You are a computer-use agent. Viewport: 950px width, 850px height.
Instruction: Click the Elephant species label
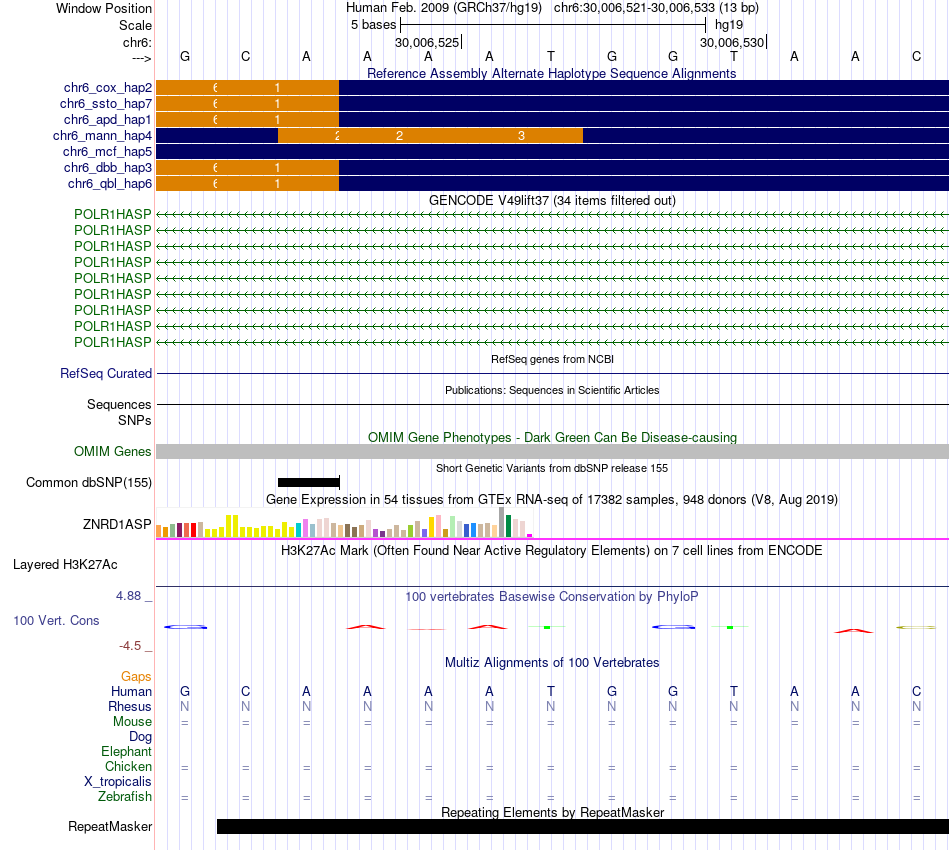tap(126, 752)
